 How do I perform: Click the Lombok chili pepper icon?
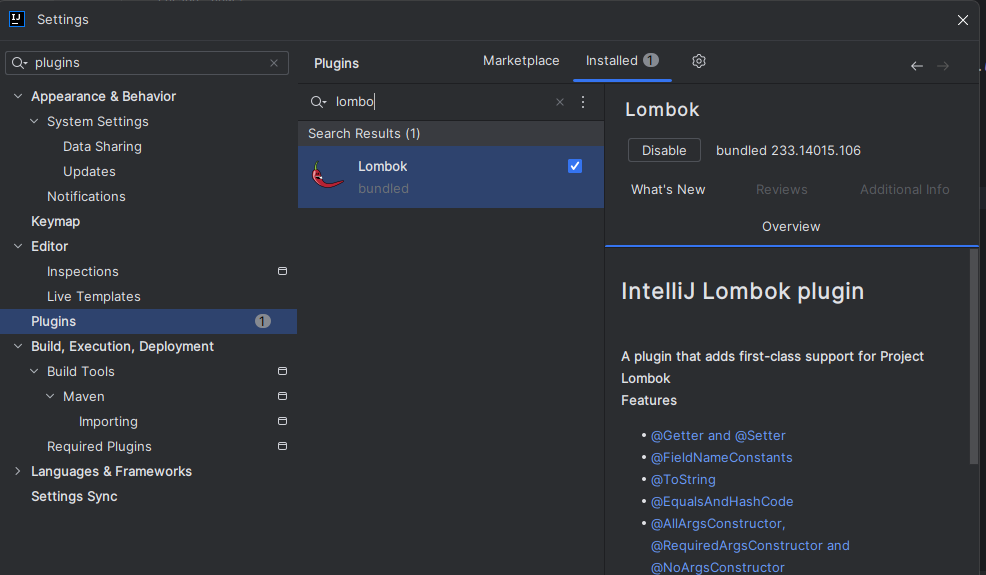click(327, 176)
